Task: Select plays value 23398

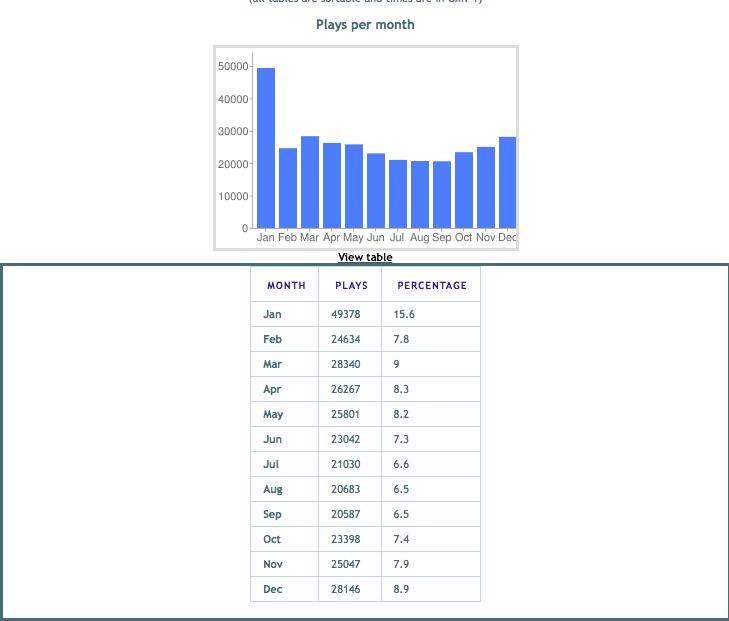Action: pyautogui.click(x=345, y=540)
